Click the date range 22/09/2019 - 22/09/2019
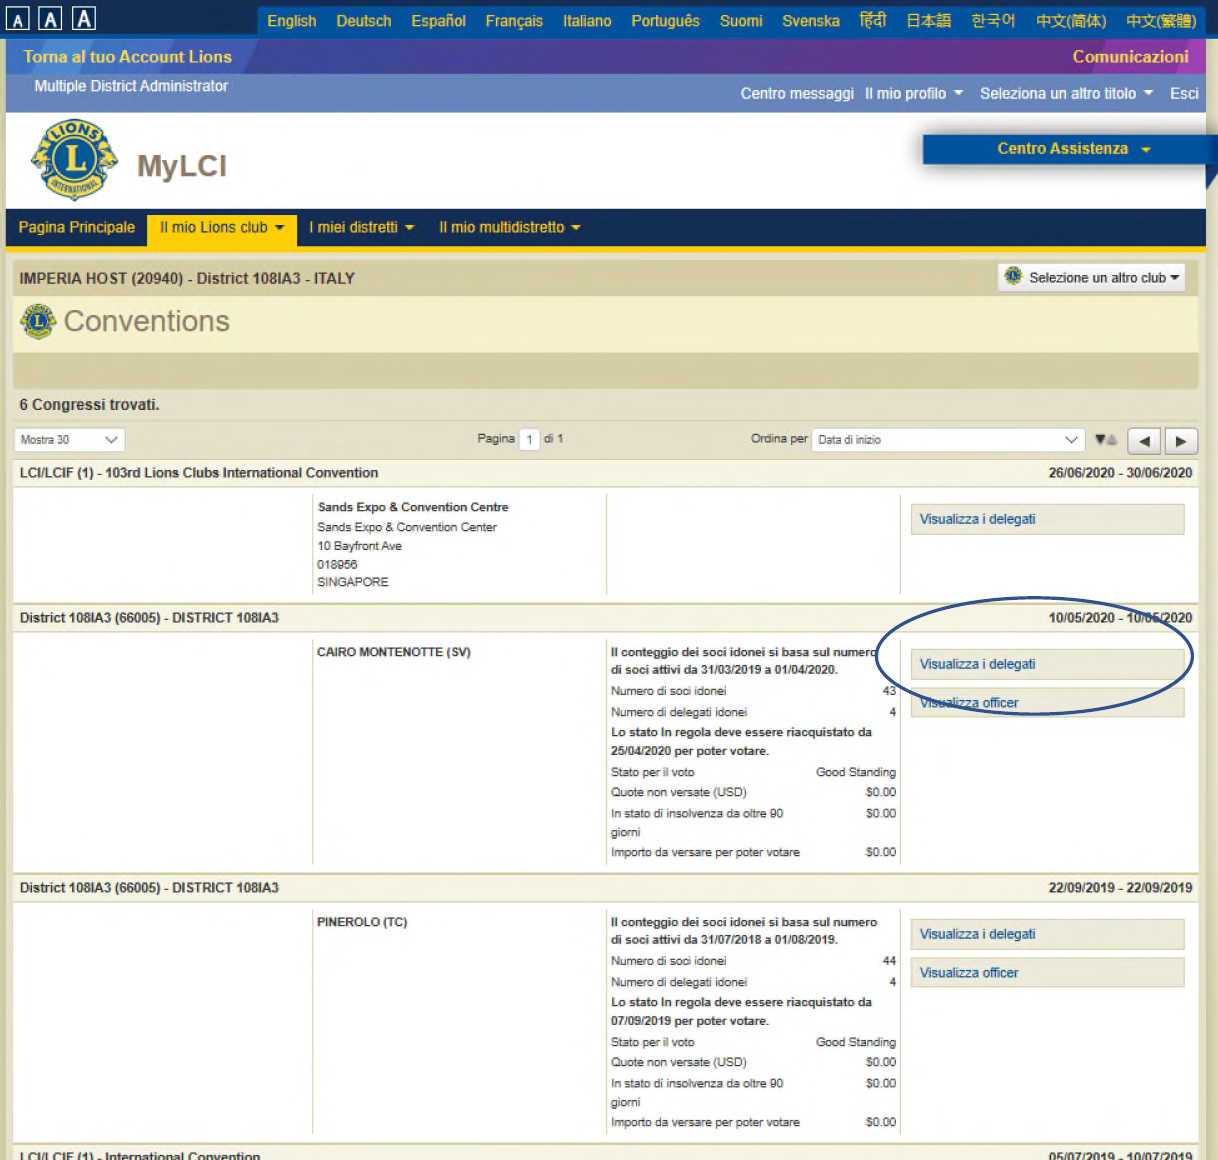Image resolution: width=1218 pixels, height=1160 pixels. pos(1120,888)
